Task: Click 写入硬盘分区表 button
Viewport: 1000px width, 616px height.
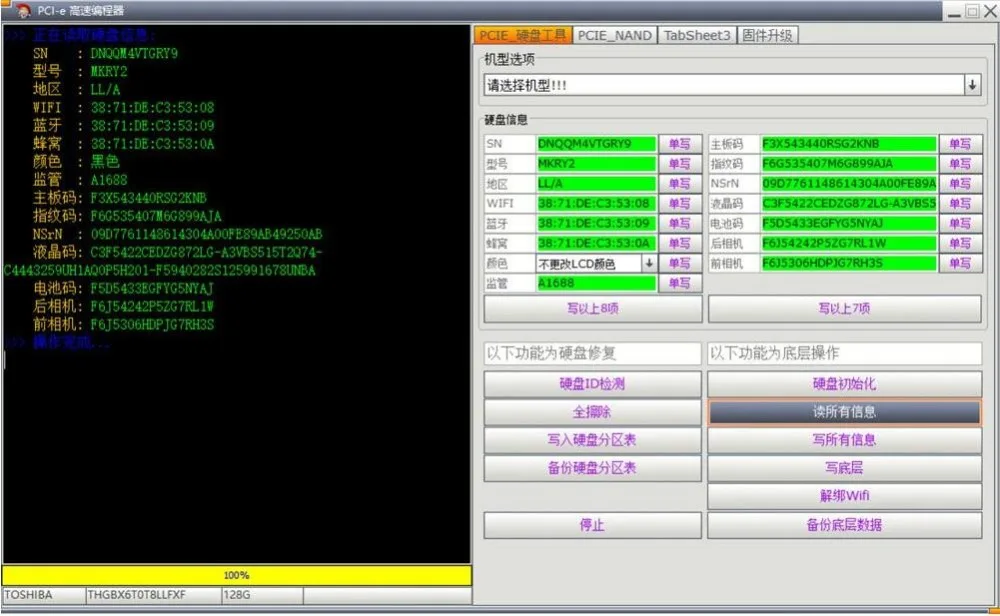Action: click(592, 440)
